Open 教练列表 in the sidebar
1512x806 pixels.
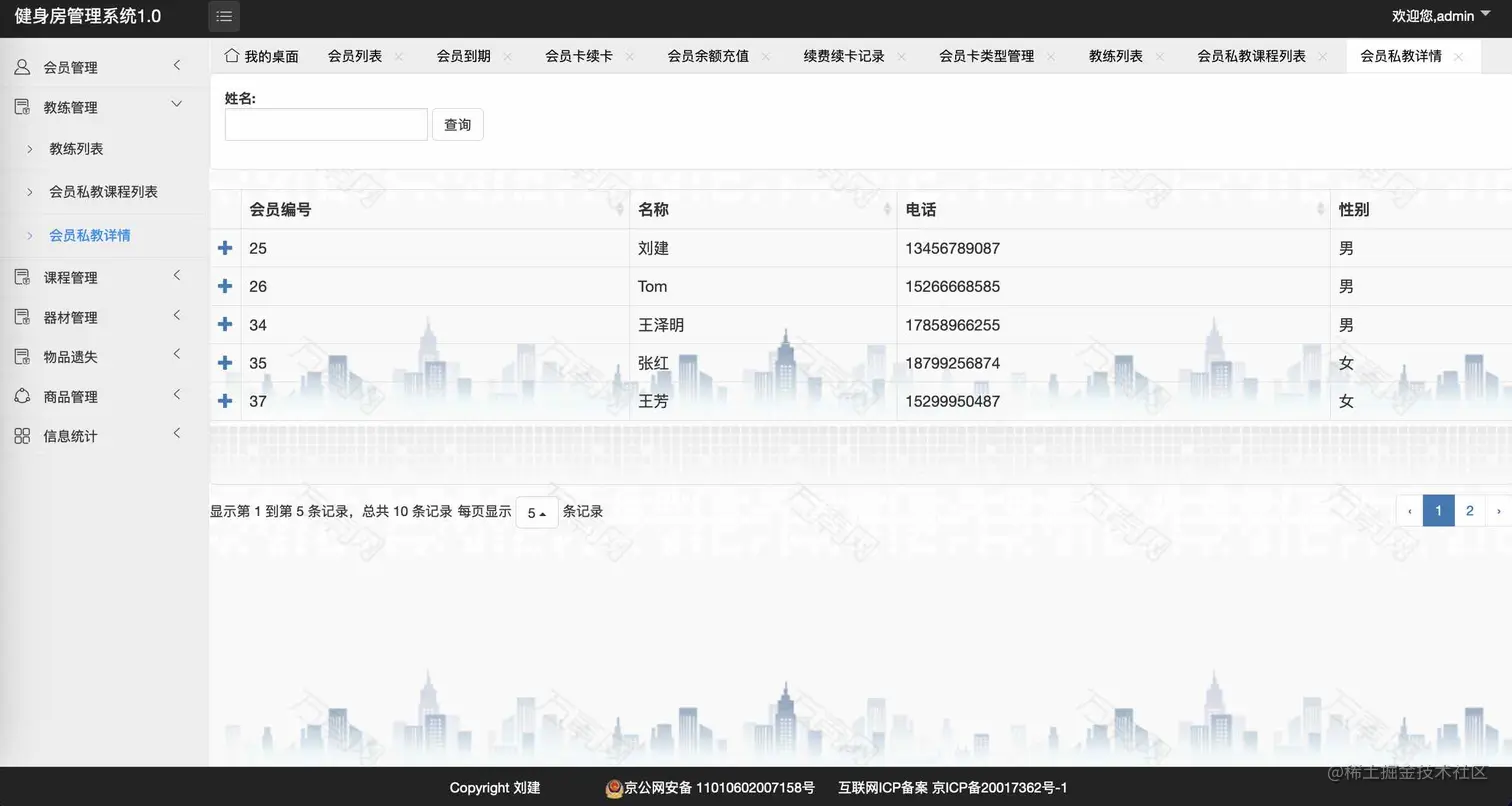pos(77,149)
